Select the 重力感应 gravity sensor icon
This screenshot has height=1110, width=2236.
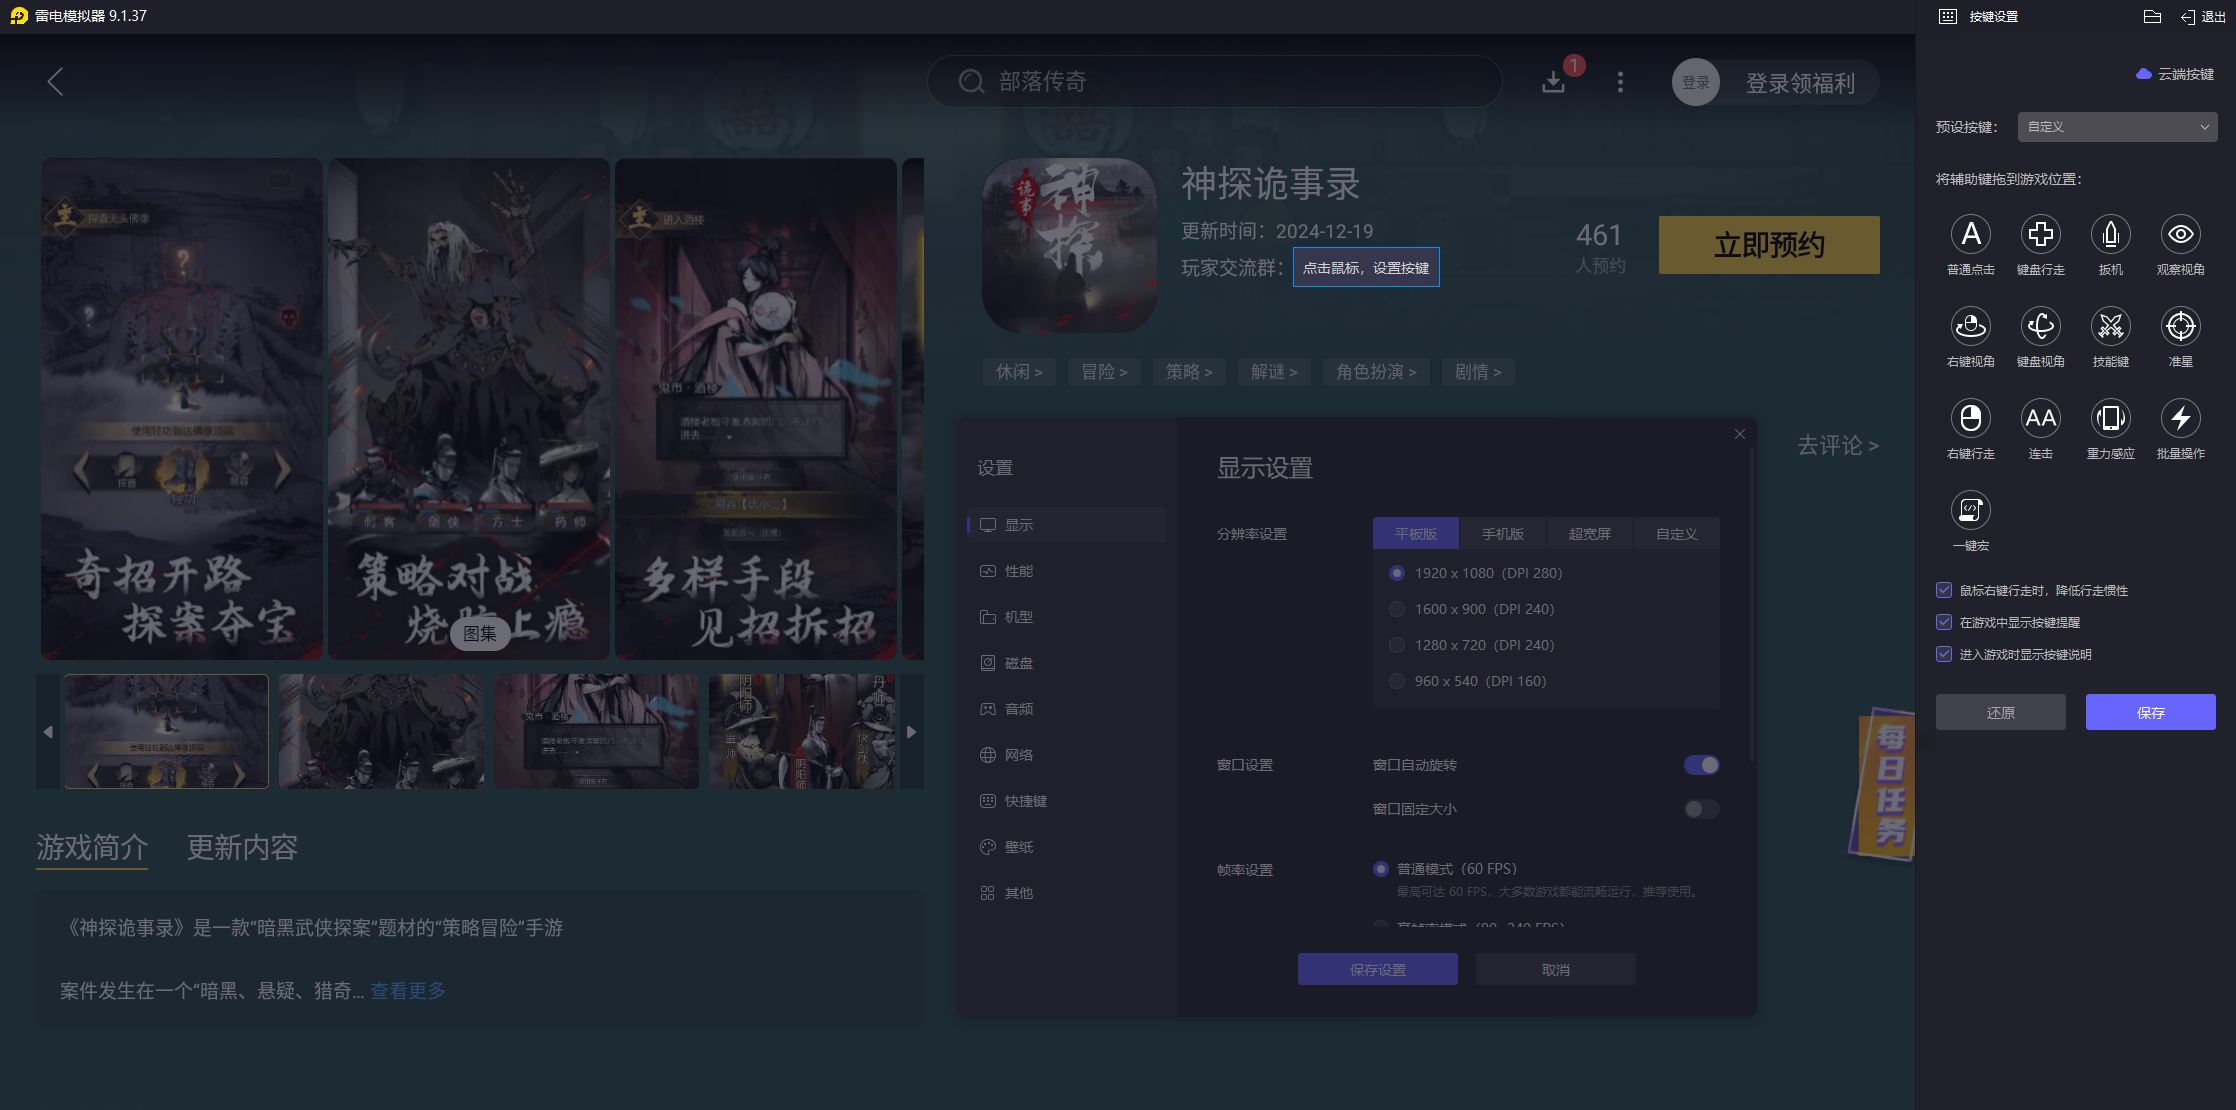point(2110,418)
